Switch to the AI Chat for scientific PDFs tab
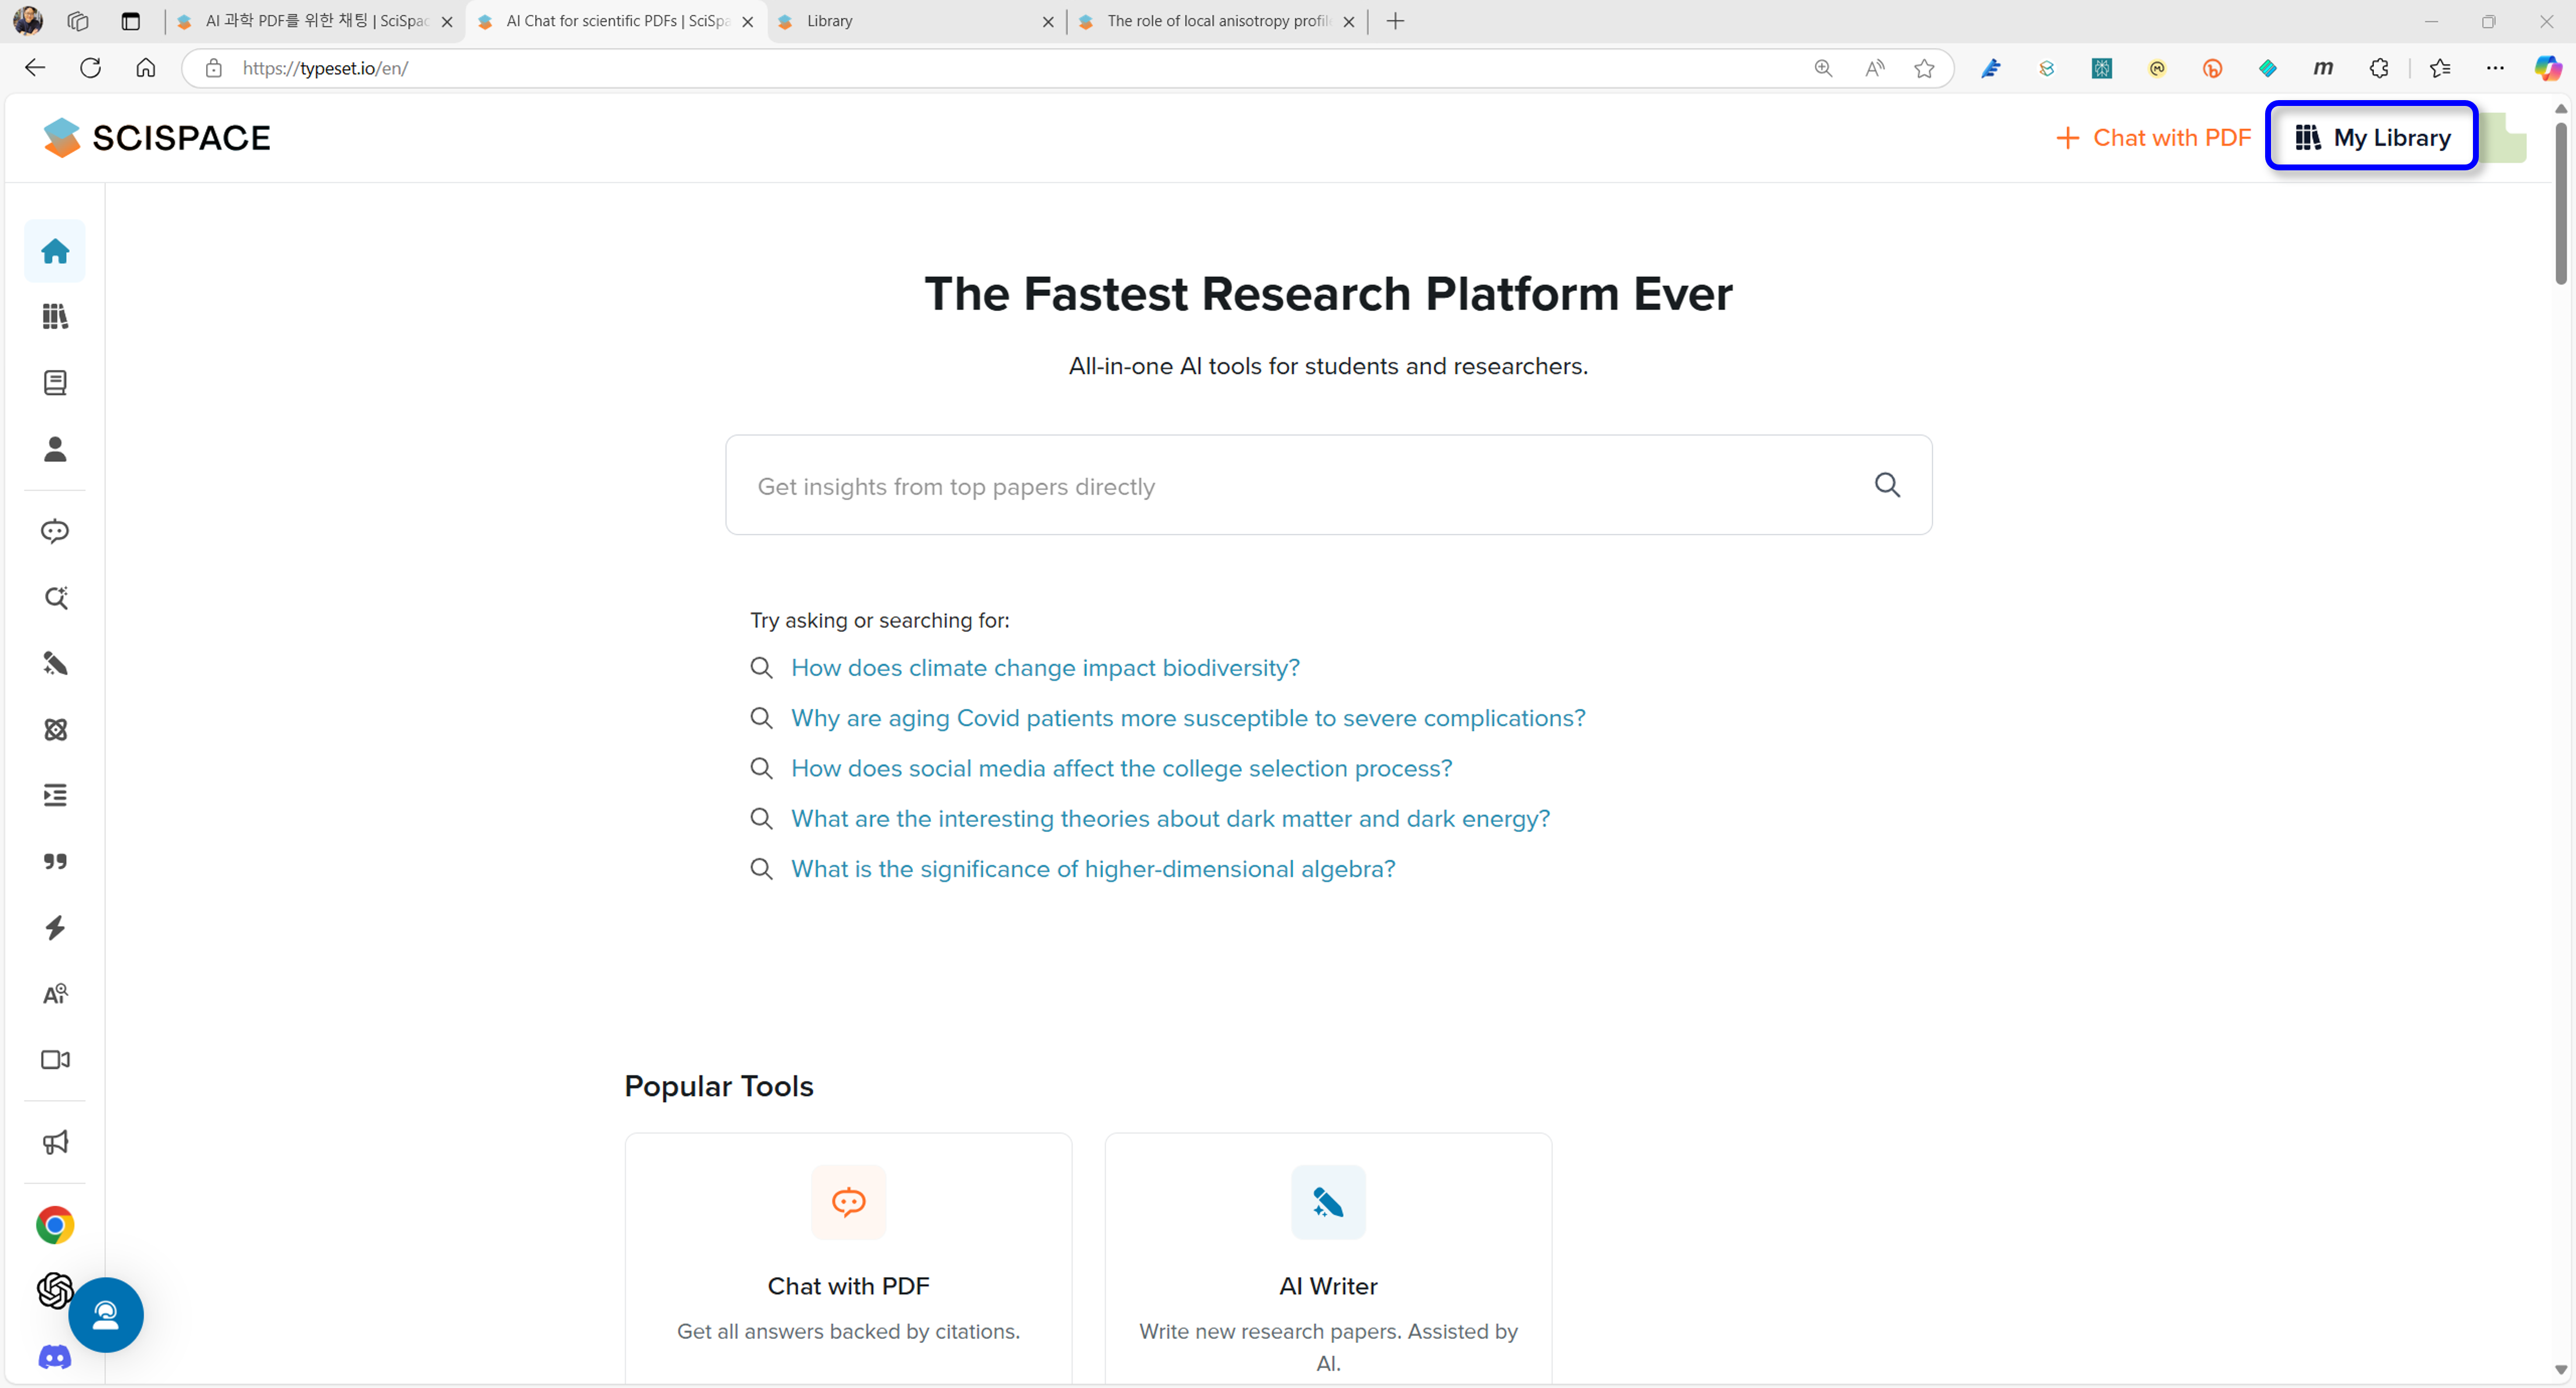The height and width of the screenshot is (1388, 2576). (616, 21)
